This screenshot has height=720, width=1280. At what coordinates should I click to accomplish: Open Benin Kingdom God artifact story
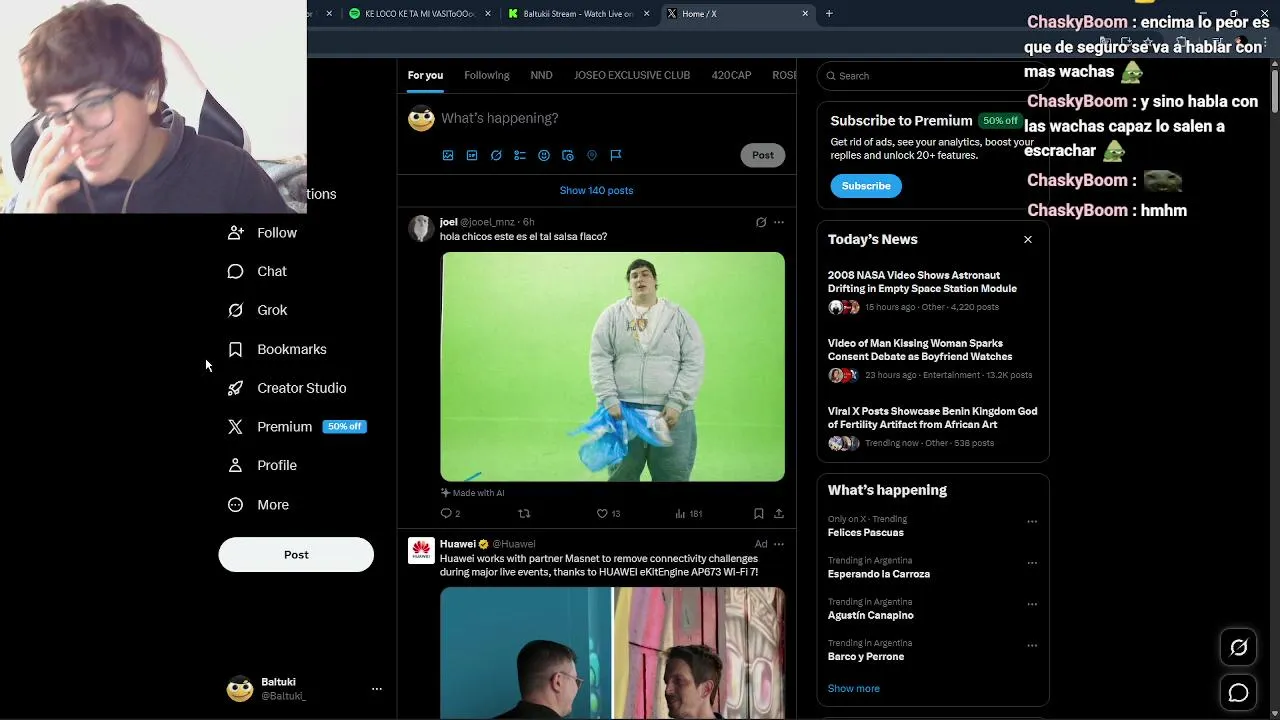point(932,426)
